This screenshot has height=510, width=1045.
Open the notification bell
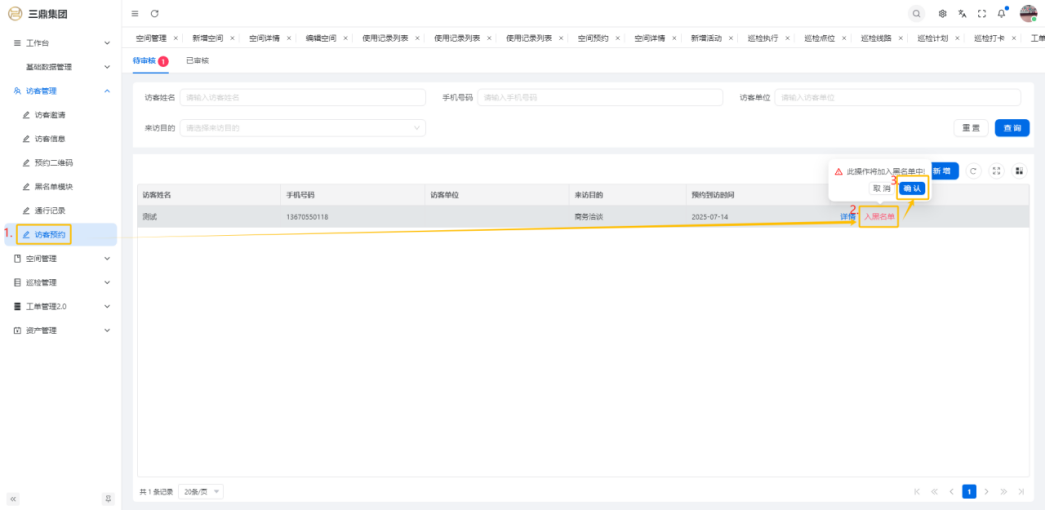click(1001, 13)
